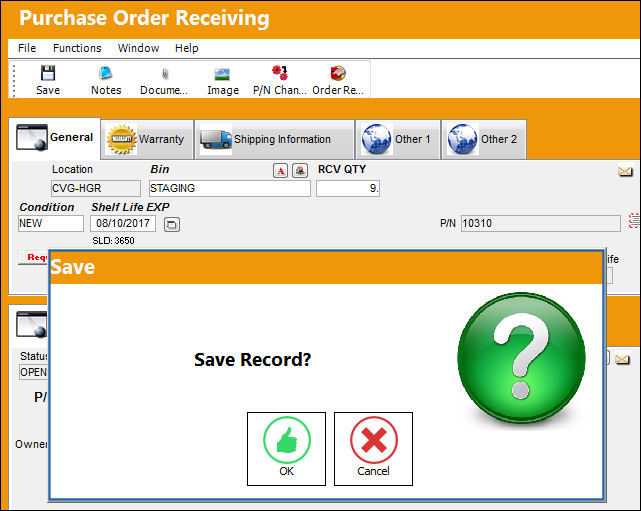Open the Image toolbar item
This screenshot has height=511, width=641.
coord(223,81)
